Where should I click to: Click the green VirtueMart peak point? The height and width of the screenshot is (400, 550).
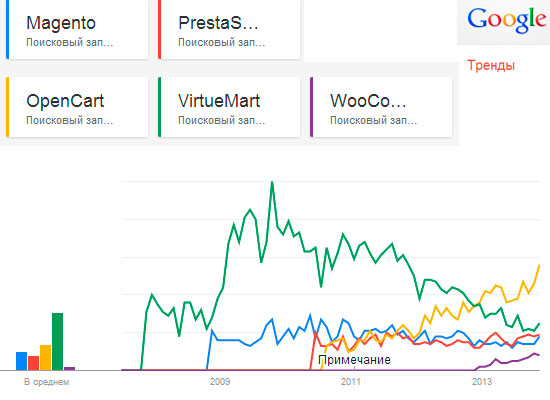pos(272,182)
